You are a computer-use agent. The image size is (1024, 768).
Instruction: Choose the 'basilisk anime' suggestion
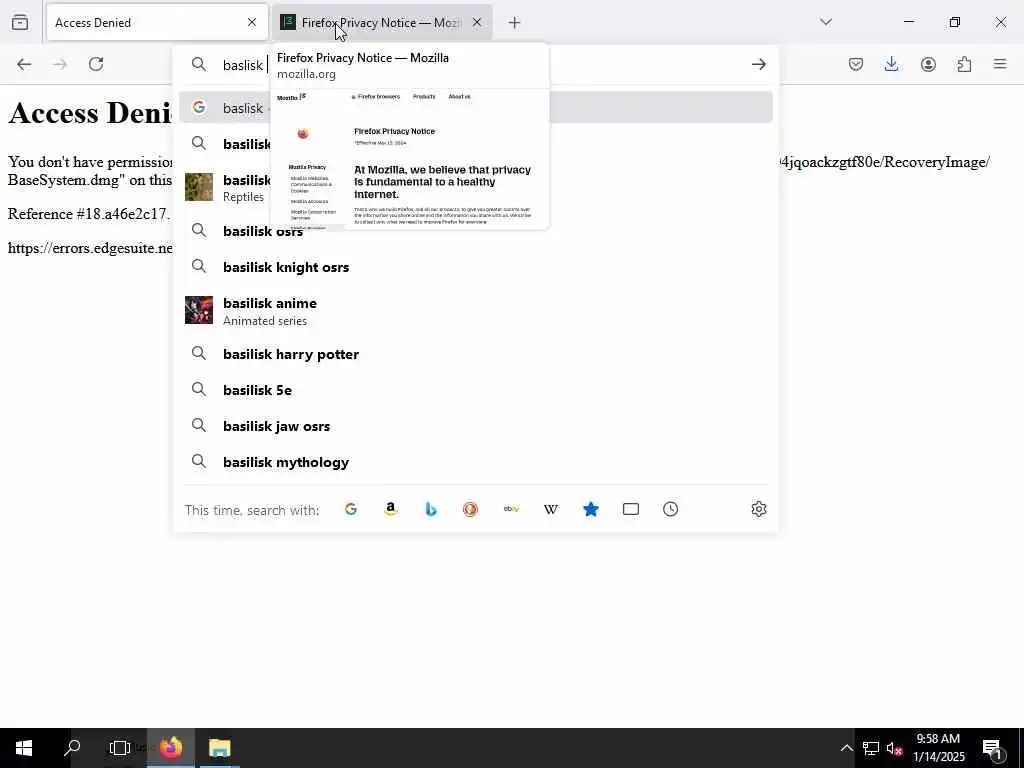coord(475,311)
